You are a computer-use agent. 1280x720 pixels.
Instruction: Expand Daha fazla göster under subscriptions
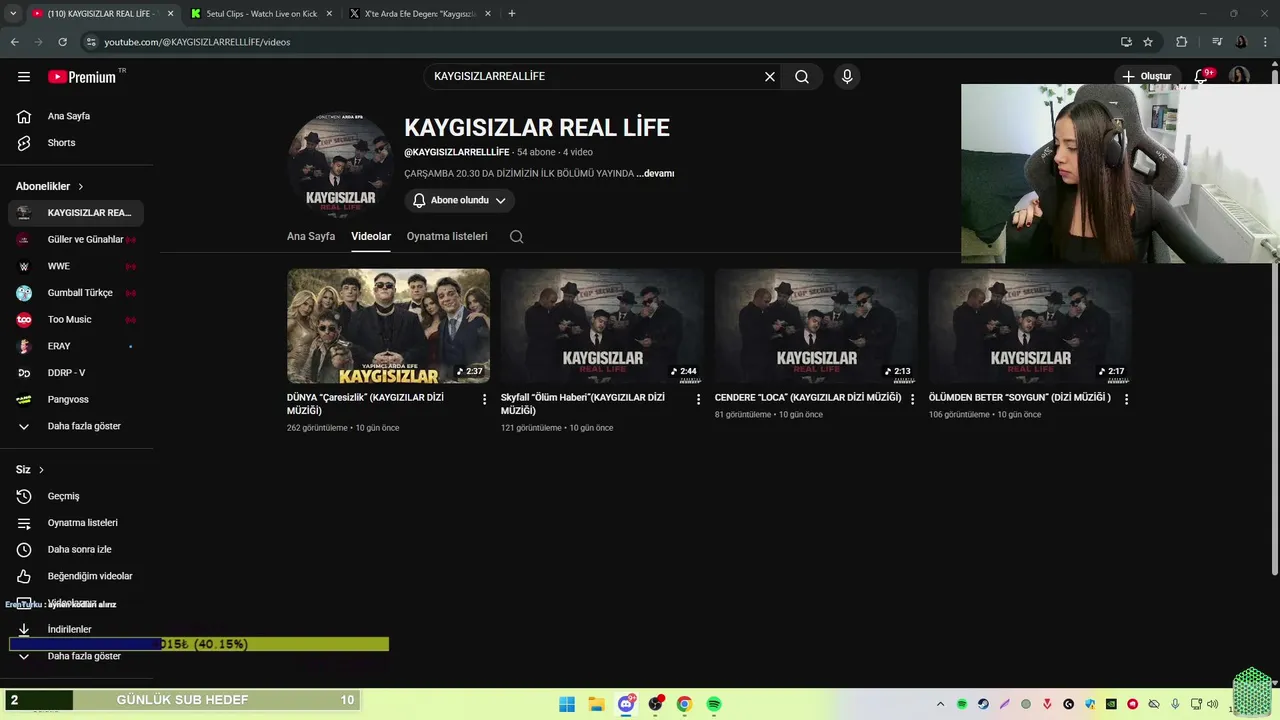pos(76,426)
